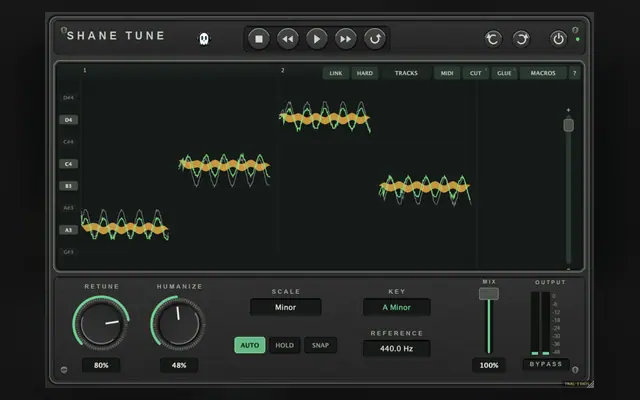This screenshot has height=400, width=640.
Task: Select the CUT tool
Action: (x=476, y=73)
